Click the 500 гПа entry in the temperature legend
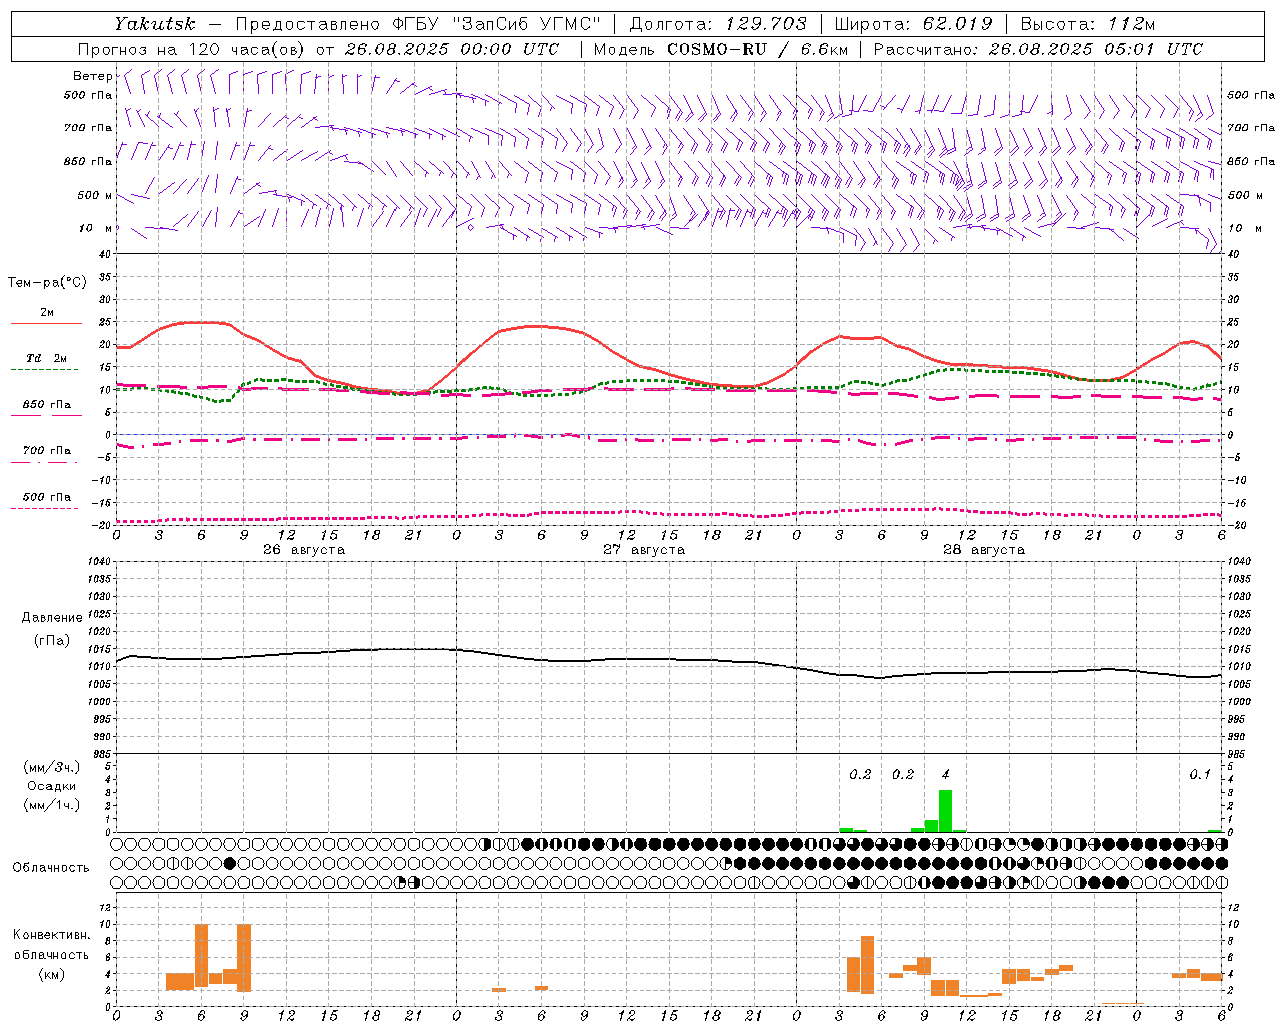This screenshot has height=1024, width=1280. 46,497
